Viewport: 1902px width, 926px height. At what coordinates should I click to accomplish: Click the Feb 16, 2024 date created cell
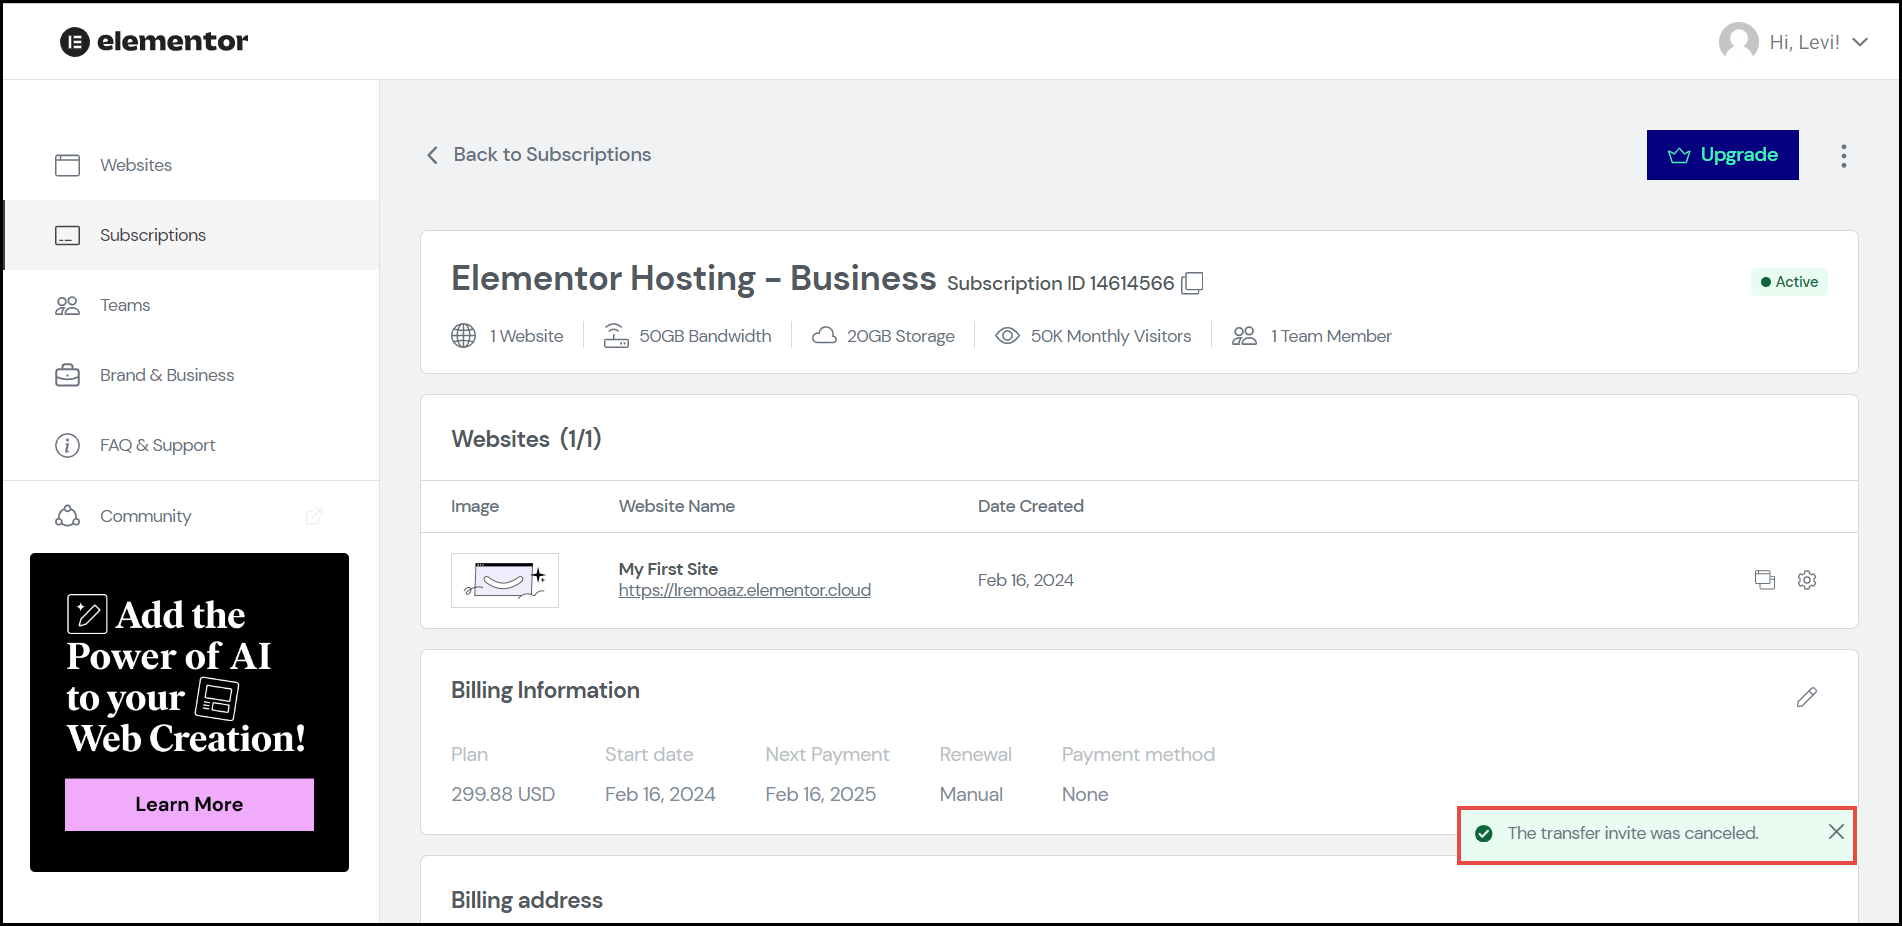pyautogui.click(x=1026, y=580)
